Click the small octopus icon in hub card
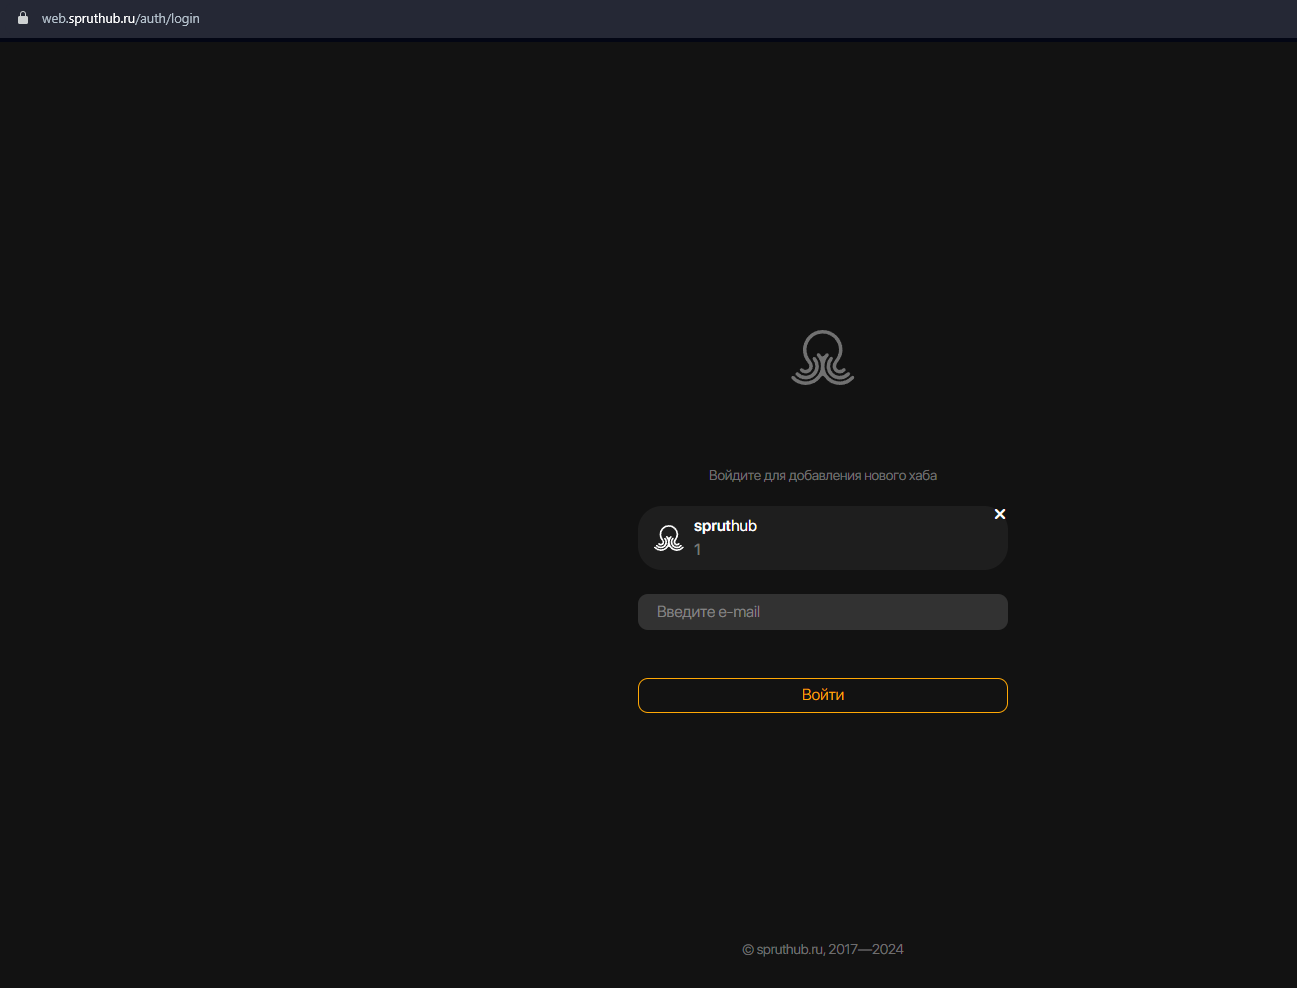The image size is (1297, 988). (x=669, y=538)
